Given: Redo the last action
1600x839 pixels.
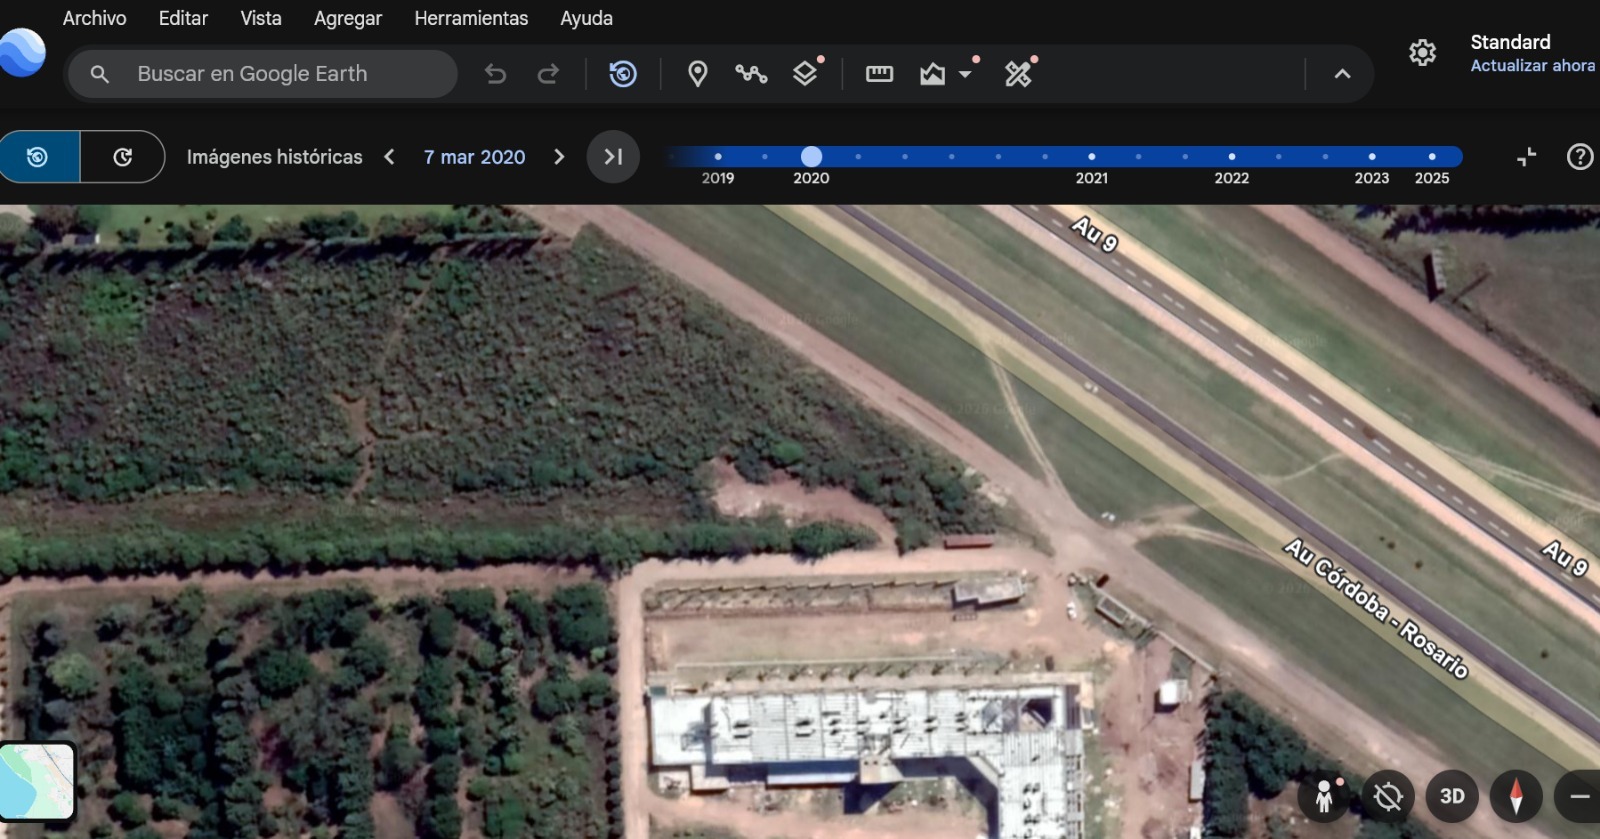Looking at the screenshot, I should [548, 74].
